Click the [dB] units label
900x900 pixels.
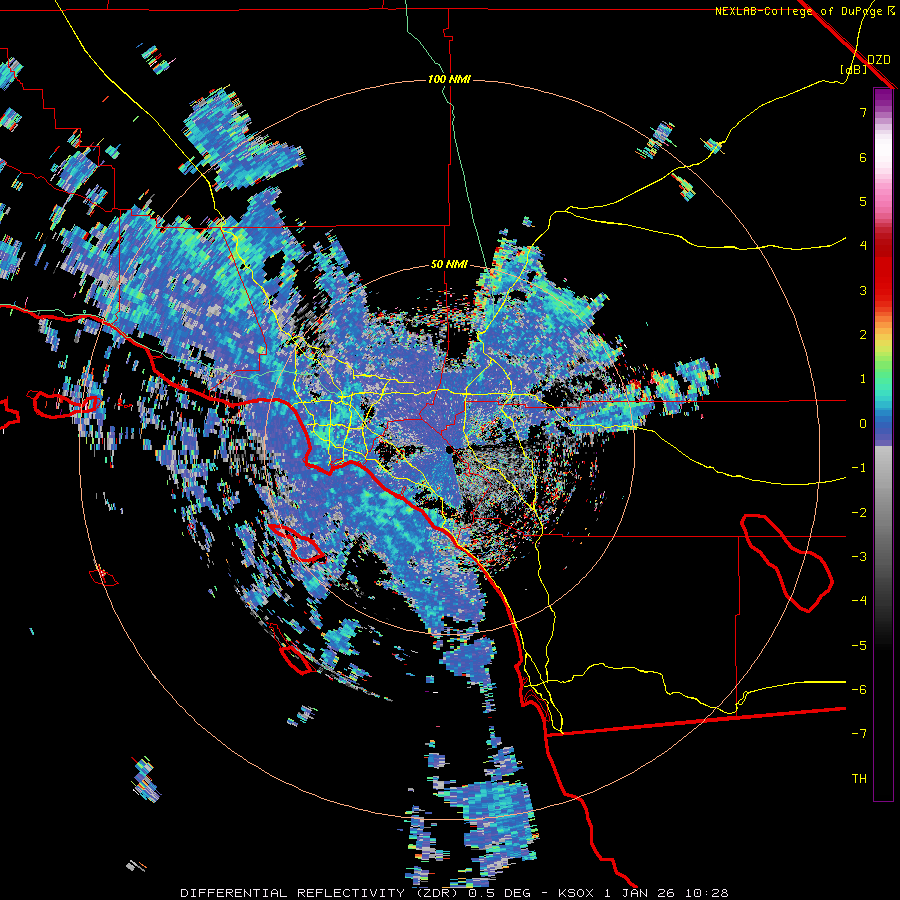click(x=854, y=69)
